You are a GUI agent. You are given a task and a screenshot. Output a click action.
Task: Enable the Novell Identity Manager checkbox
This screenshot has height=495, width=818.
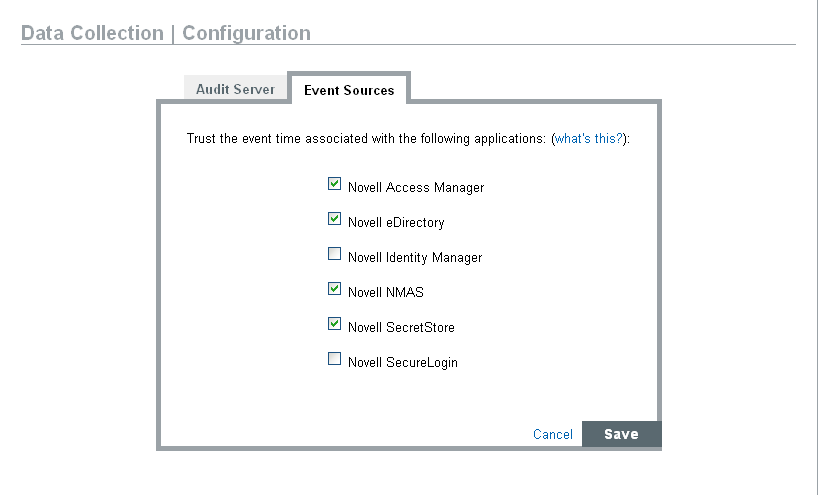click(x=334, y=254)
